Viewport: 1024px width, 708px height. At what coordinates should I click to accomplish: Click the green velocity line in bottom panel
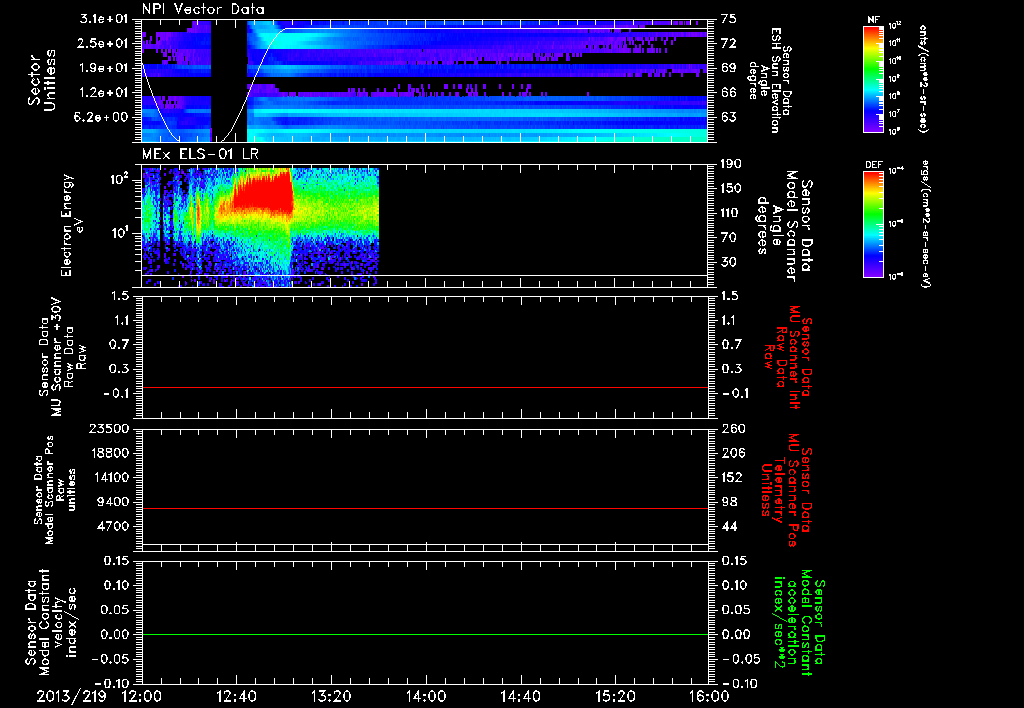click(x=425, y=634)
